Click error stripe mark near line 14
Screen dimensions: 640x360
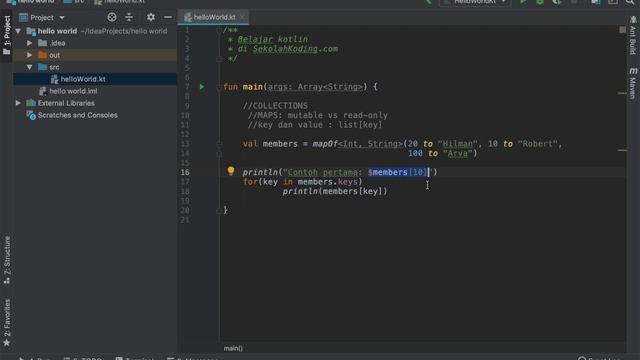[622, 150]
